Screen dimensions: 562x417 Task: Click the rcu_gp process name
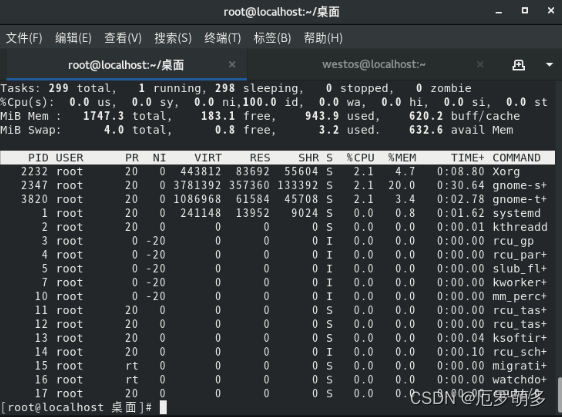[513, 241]
